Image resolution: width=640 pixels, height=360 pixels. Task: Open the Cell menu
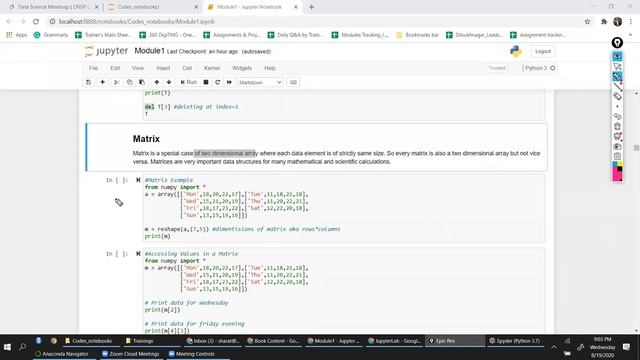187,68
